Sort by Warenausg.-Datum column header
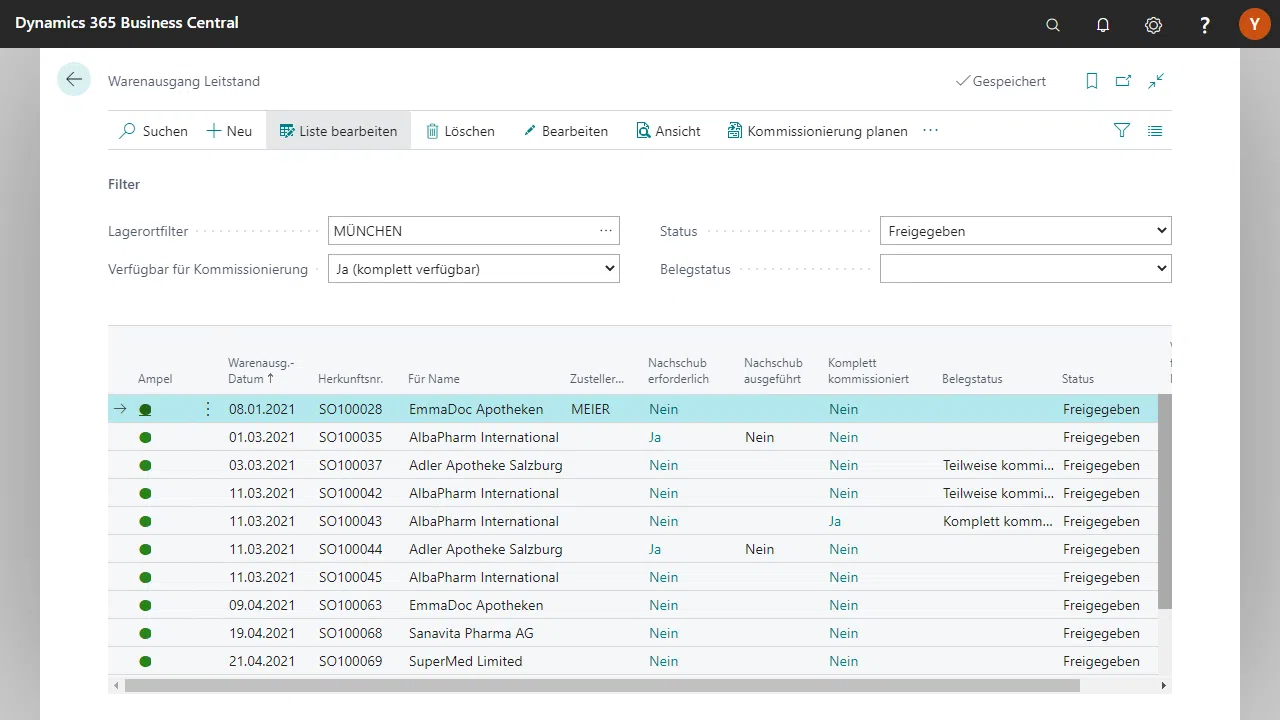 point(261,371)
